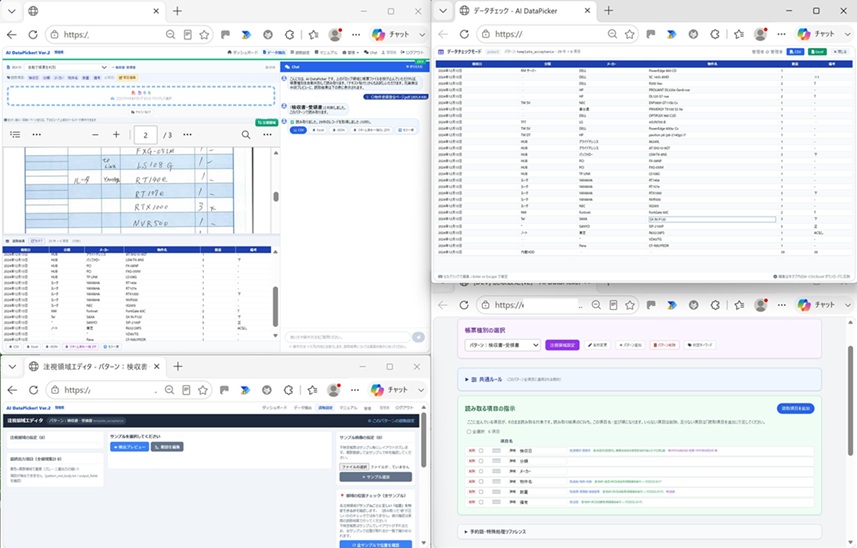This screenshot has height=548, width=857.
Task: Tick checkbox on the 物件名 item row
Action: coord(481,481)
